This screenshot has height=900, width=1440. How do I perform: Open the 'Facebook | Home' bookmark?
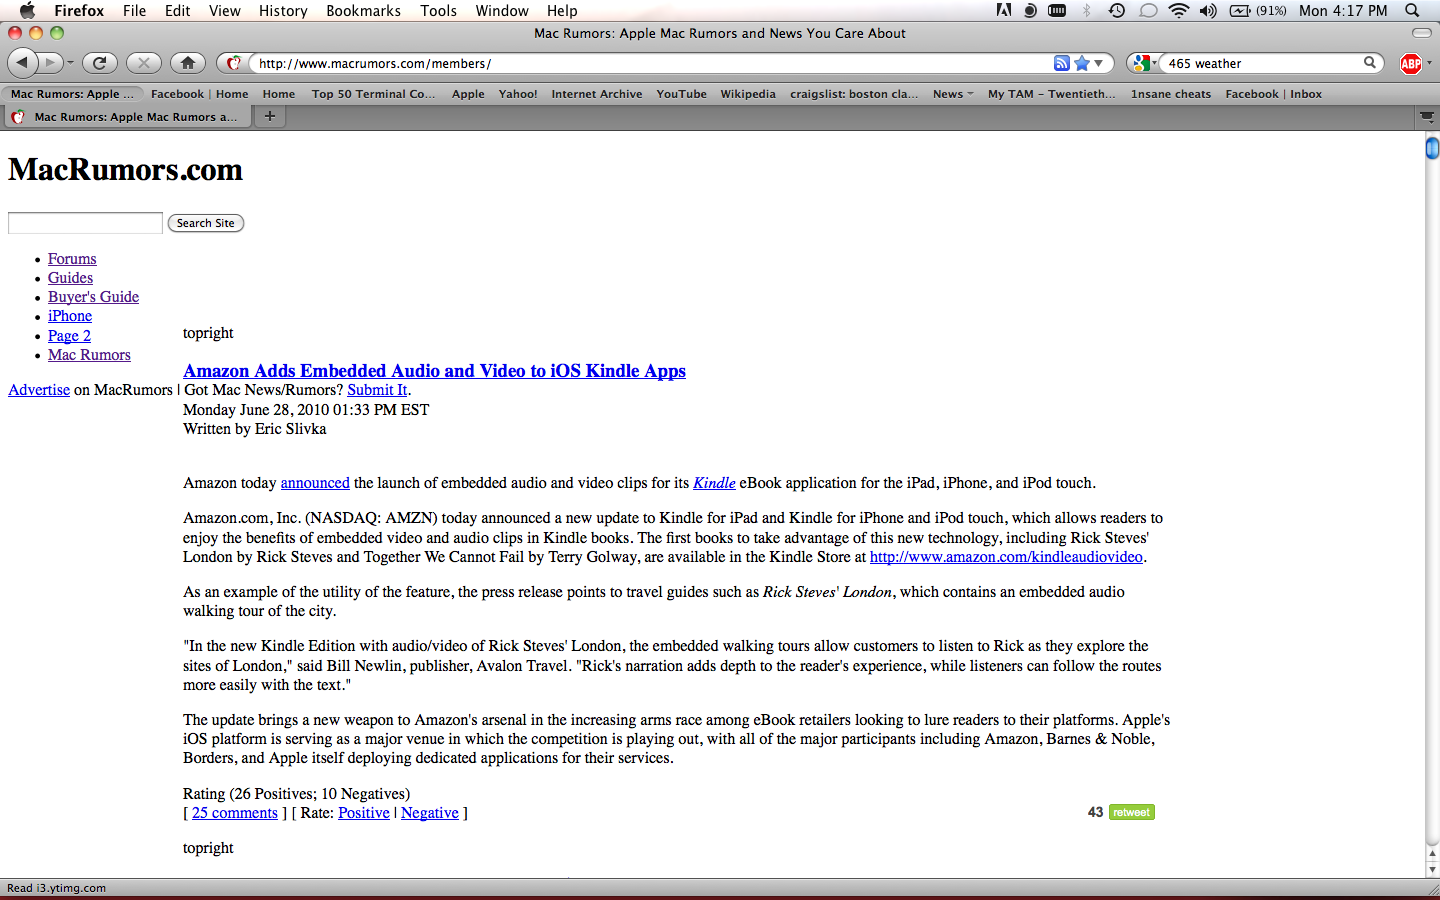tap(199, 94)
